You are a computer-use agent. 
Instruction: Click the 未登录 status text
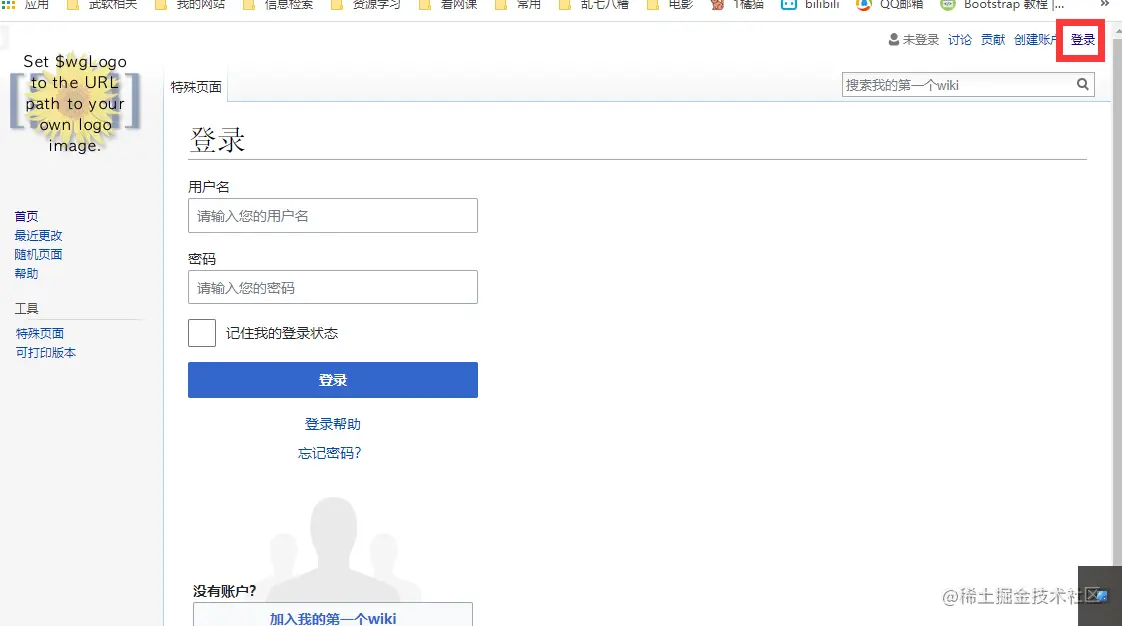920,40
